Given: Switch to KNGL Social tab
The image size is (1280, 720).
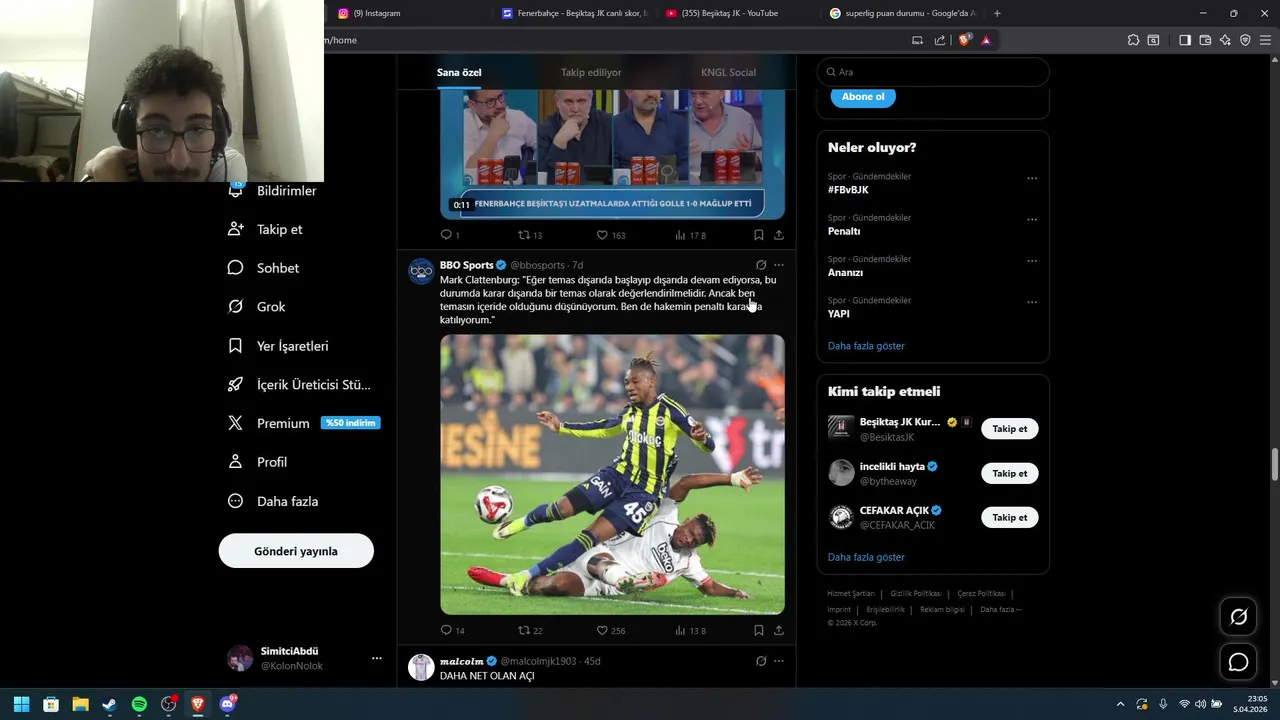Looking at the screenshot, I should point(728,72).
